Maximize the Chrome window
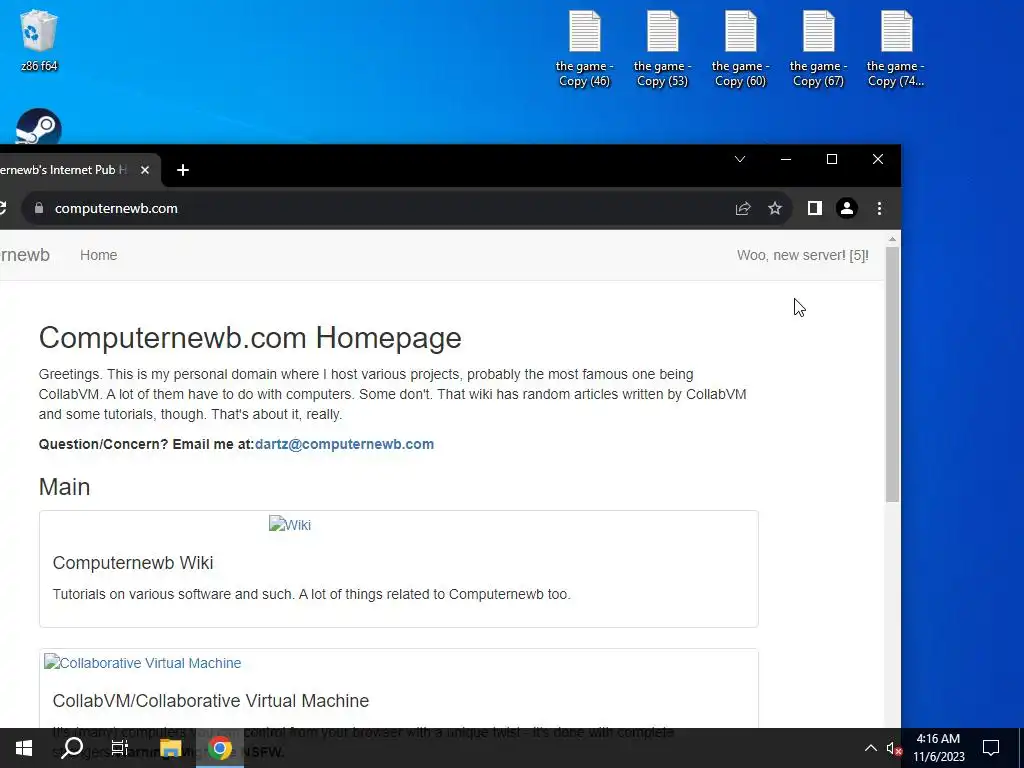Screen dimensions: 1024x768 pos(832,159)
